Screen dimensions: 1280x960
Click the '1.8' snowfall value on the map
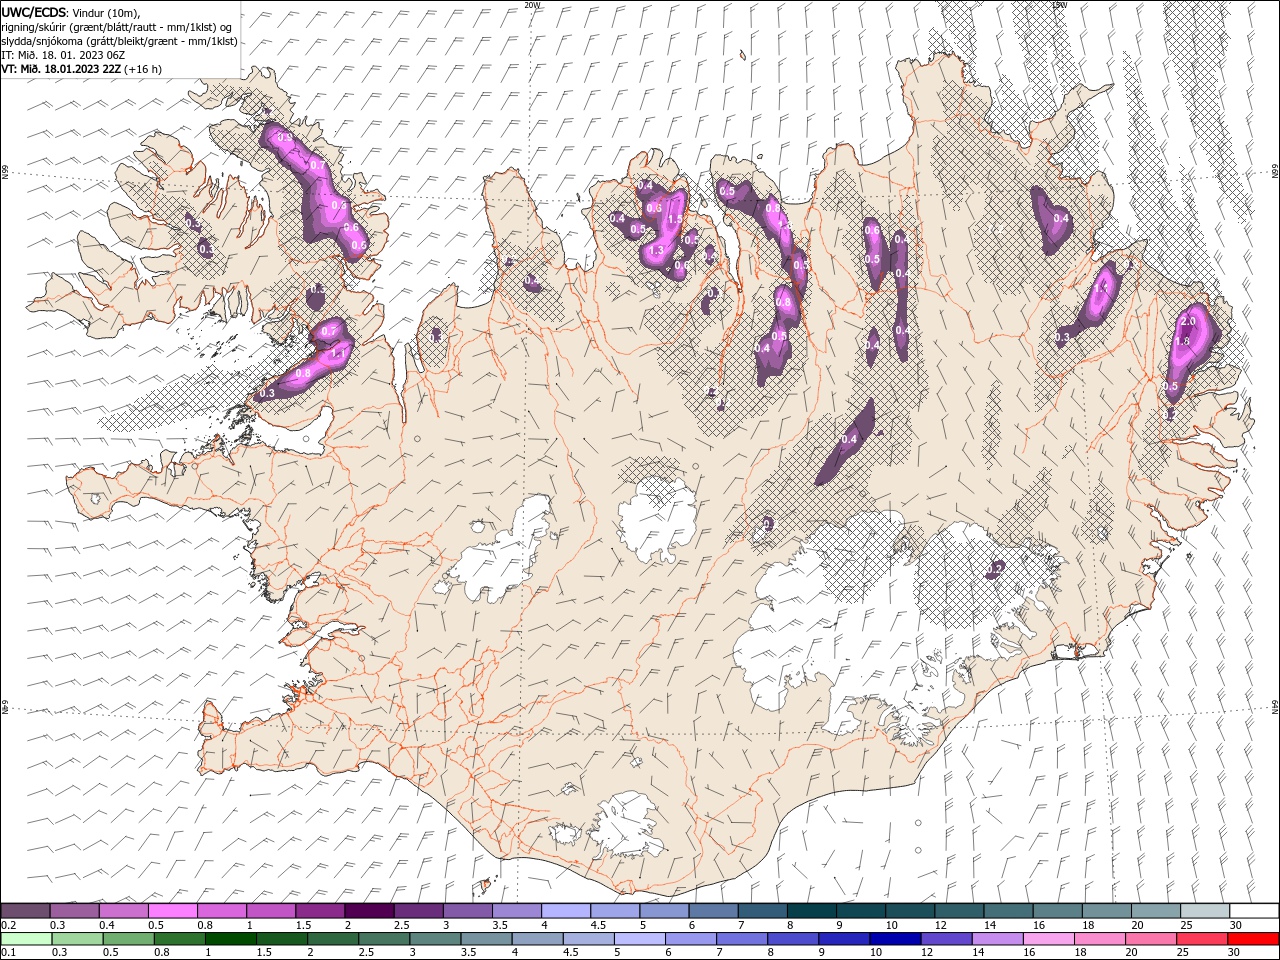pos(1181,342)
